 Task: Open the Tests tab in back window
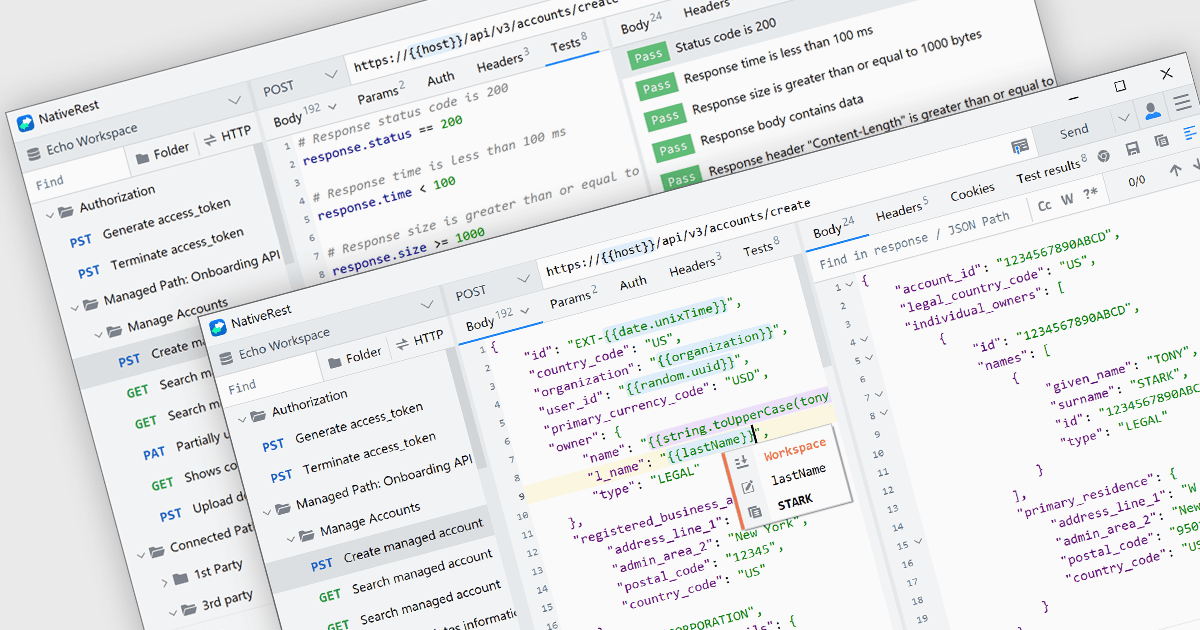tap(567, 45)
